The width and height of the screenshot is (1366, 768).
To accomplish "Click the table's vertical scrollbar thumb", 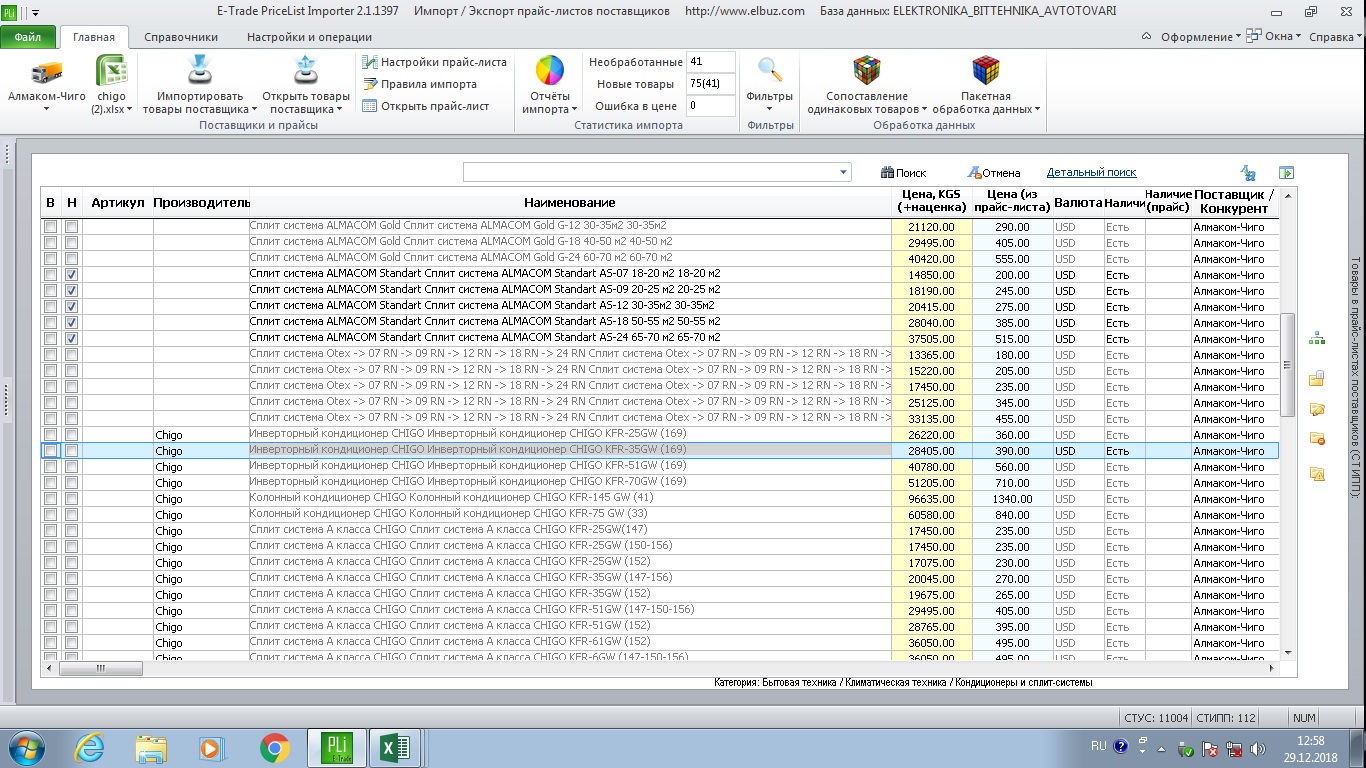I will pyautogui.click(x=1288, y=365).
